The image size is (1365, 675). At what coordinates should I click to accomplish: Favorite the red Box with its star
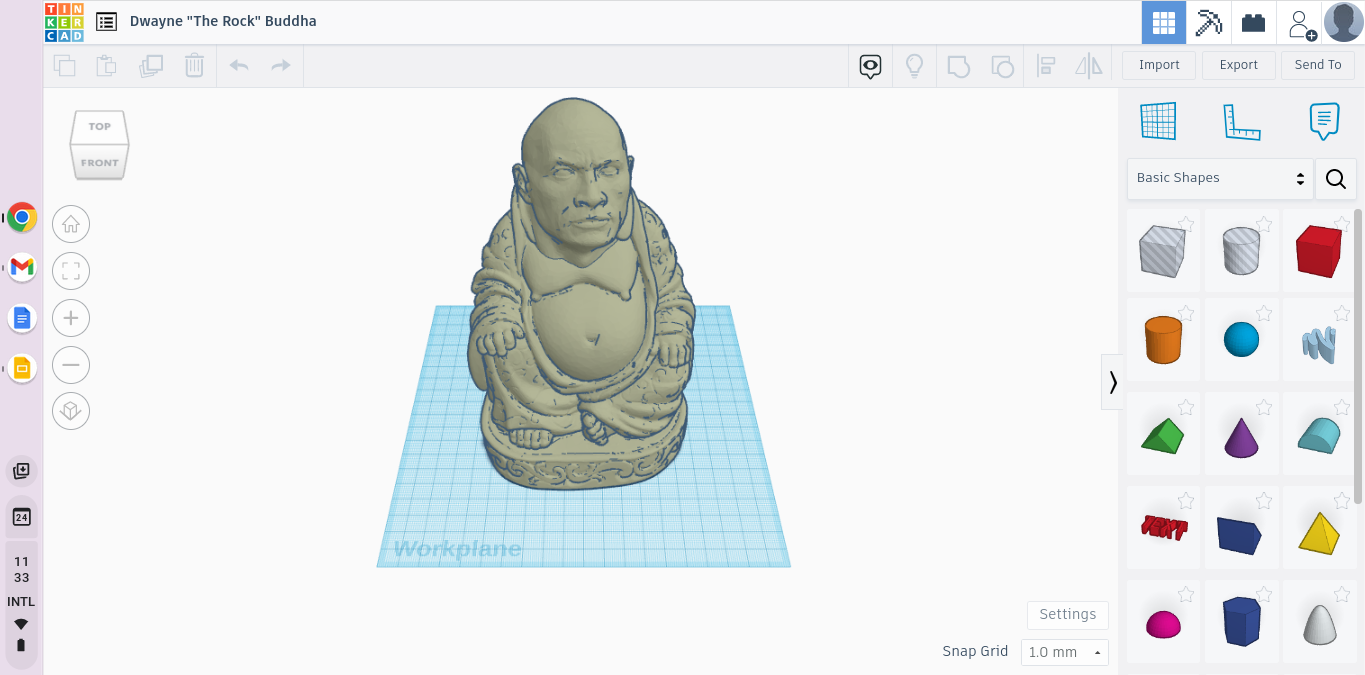pos(1341,224)
